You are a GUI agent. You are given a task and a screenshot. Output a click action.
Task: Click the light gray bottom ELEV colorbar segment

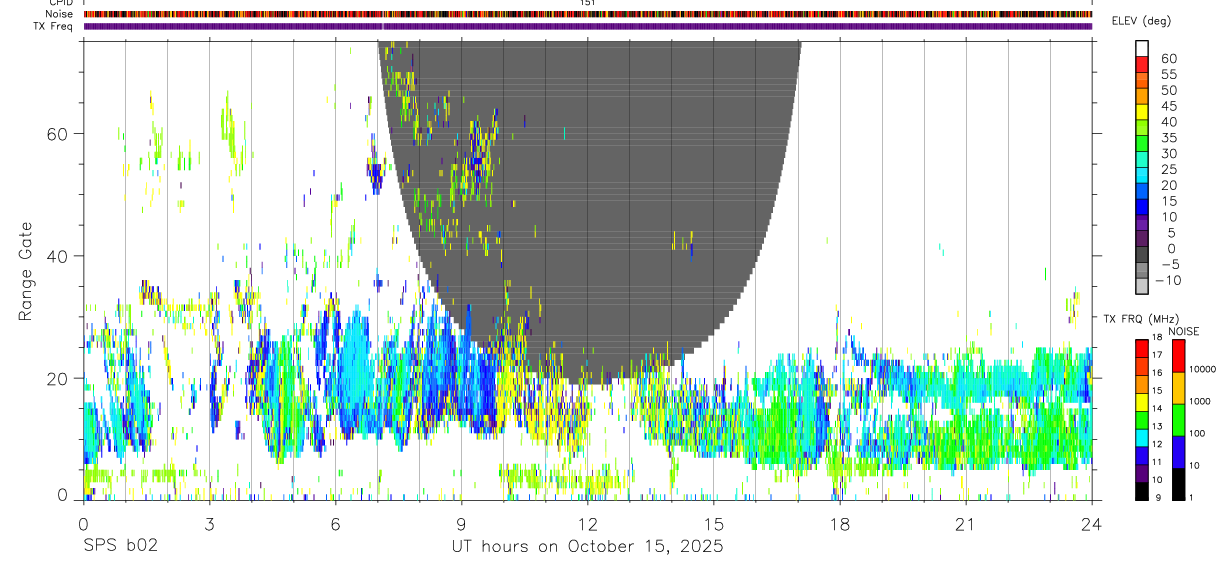1142,285
